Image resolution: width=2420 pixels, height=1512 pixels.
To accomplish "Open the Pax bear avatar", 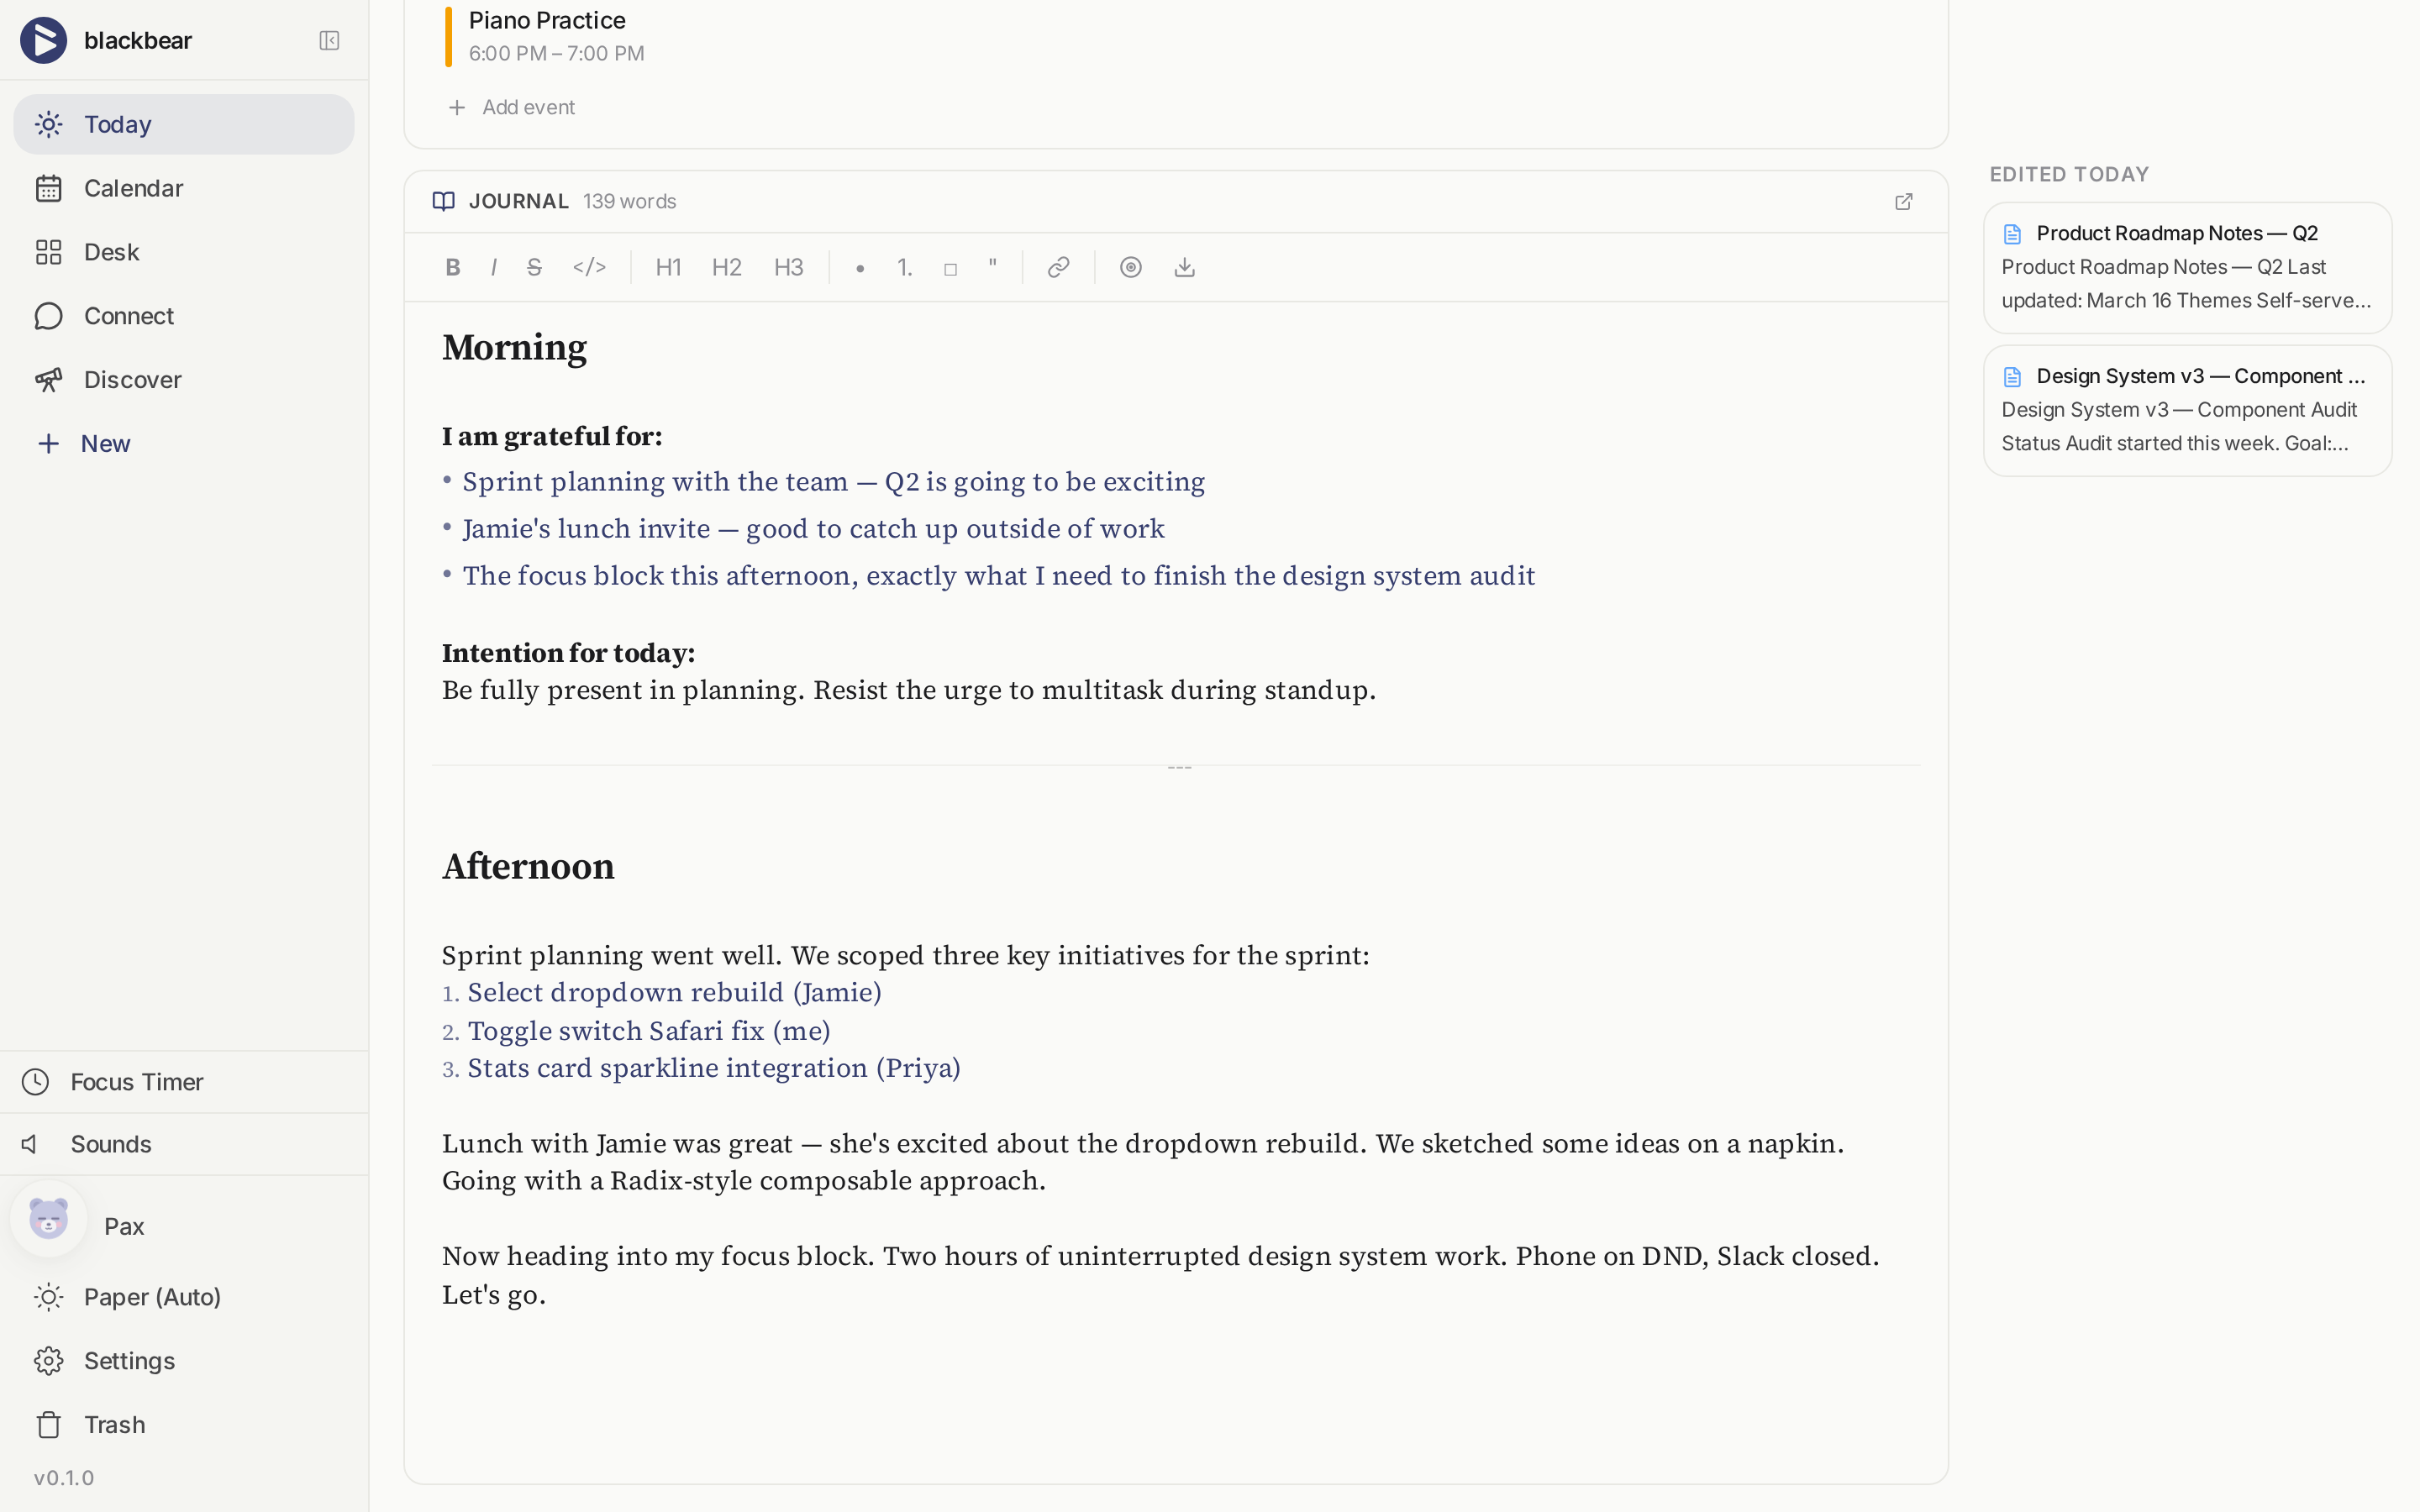I will (x=49, y=1220).
